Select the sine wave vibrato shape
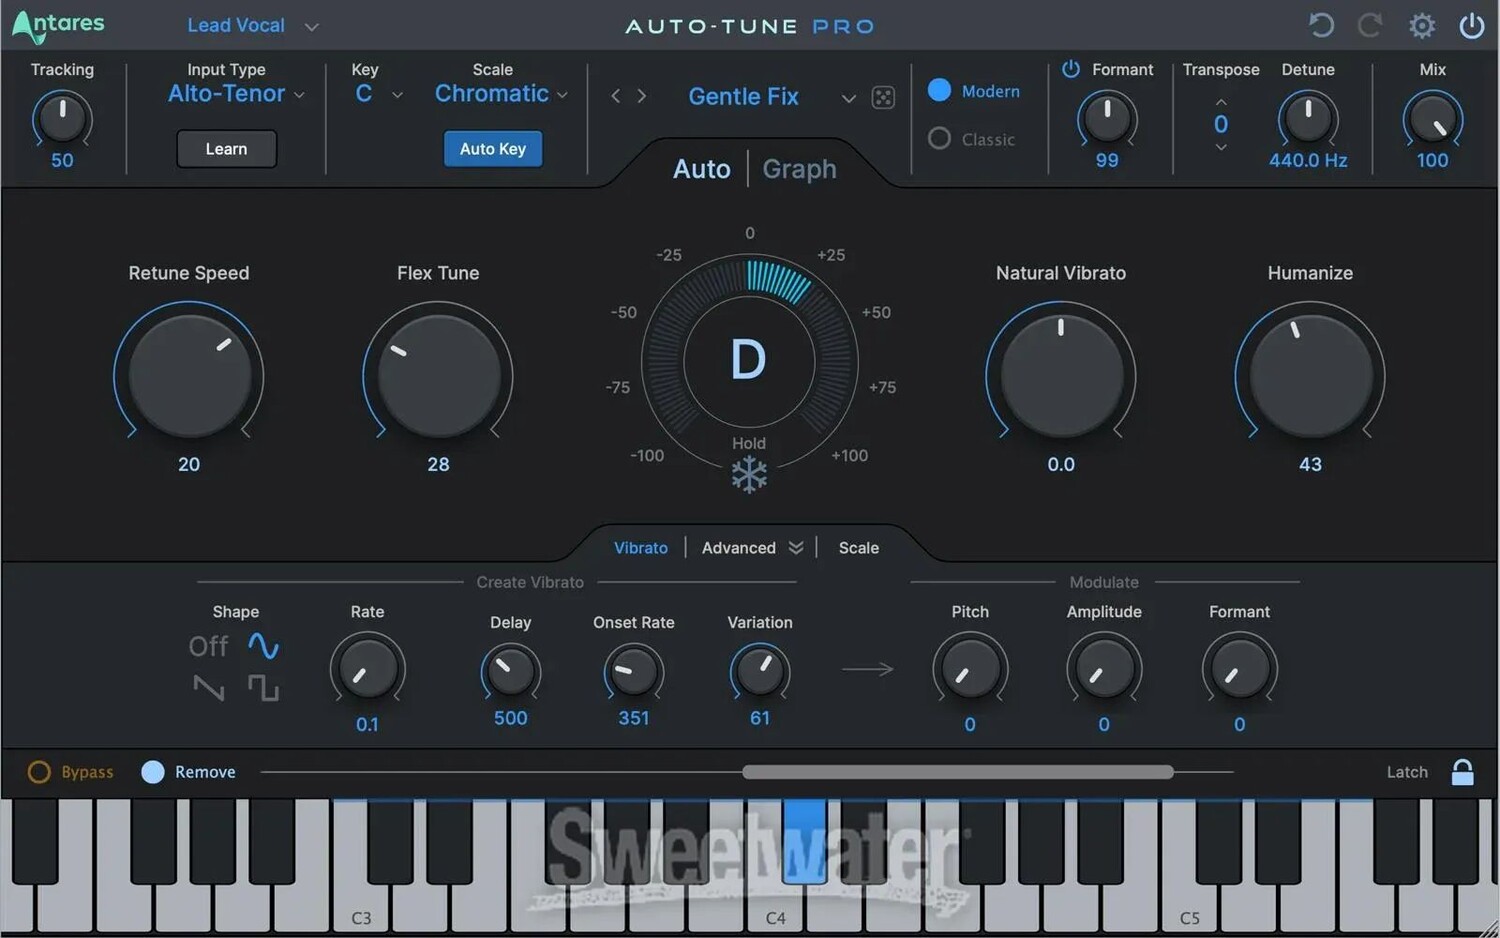This screenshot has width=1500, height=938. coord(263,646)
